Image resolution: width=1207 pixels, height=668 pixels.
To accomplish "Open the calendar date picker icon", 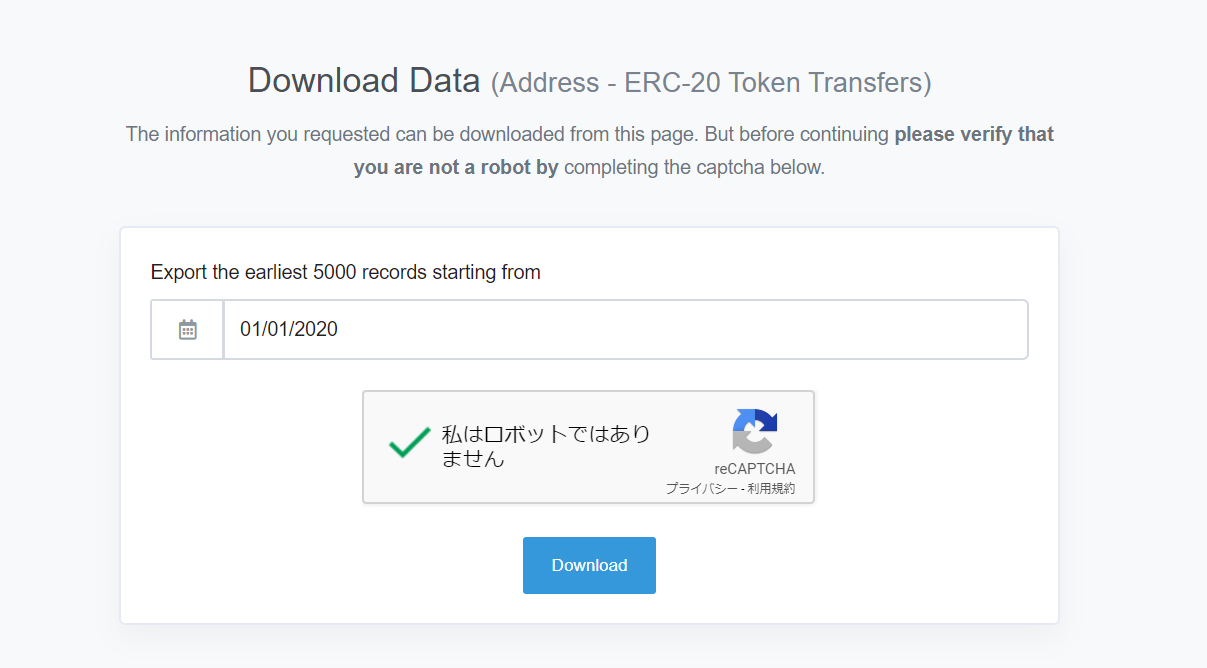I will [188, 330].
